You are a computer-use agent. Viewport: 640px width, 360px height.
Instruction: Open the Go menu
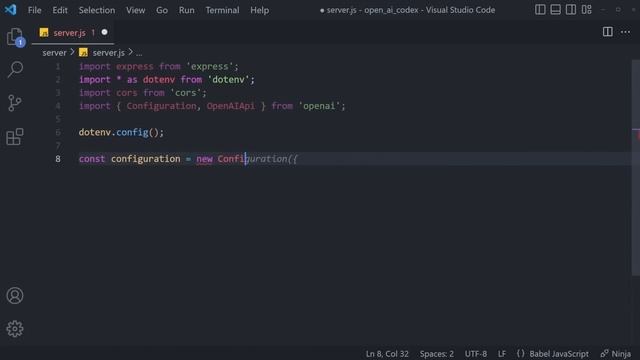[162, 10]
